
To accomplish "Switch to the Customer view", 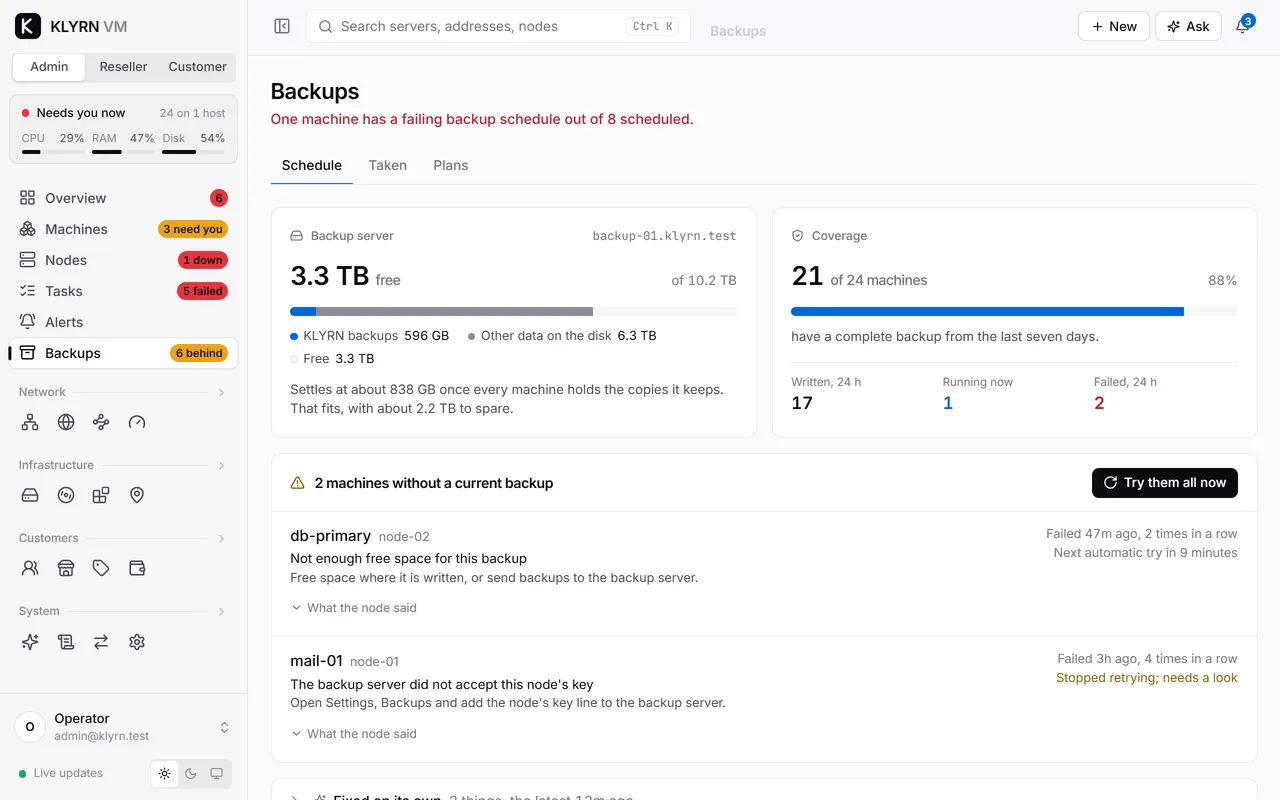I will (197, 67).
